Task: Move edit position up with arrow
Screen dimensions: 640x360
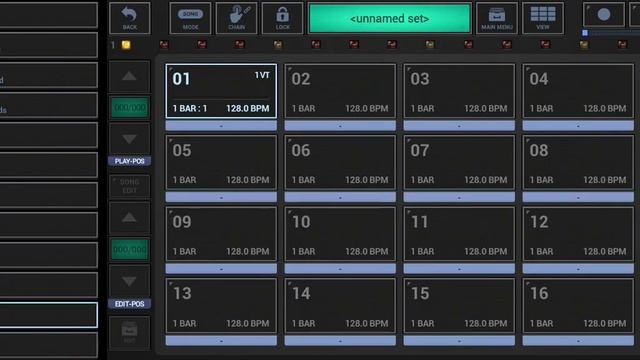Action: point(129,218)
